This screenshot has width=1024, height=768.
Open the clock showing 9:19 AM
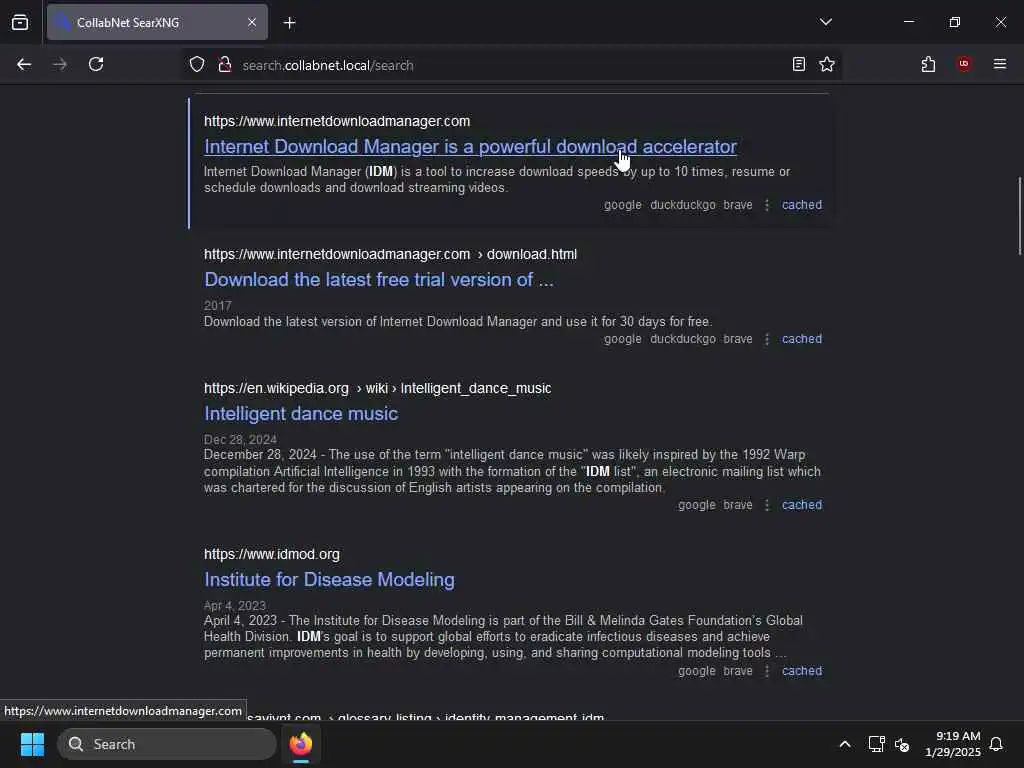pos(952,744)
